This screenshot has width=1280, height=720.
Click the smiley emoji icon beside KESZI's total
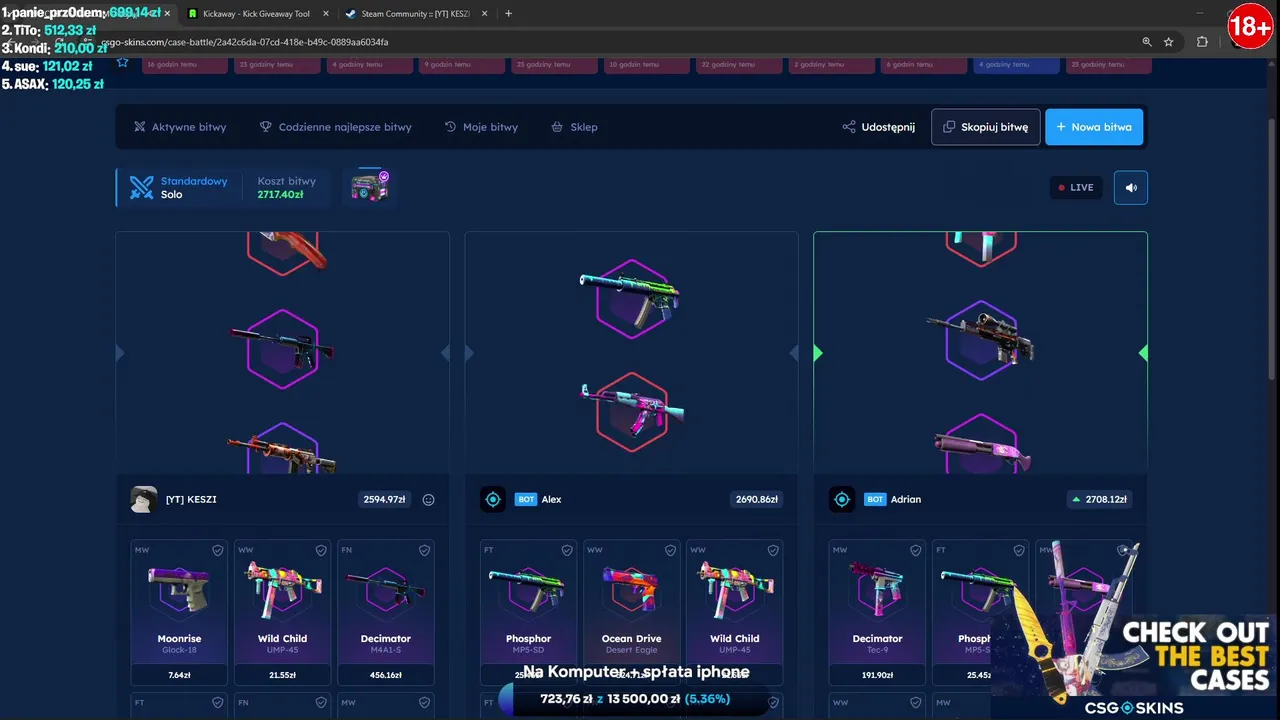(429, 499)
